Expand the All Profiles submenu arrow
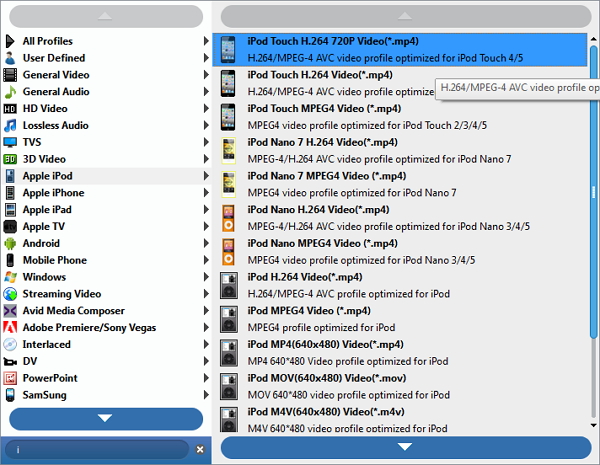 pos(206,41)
